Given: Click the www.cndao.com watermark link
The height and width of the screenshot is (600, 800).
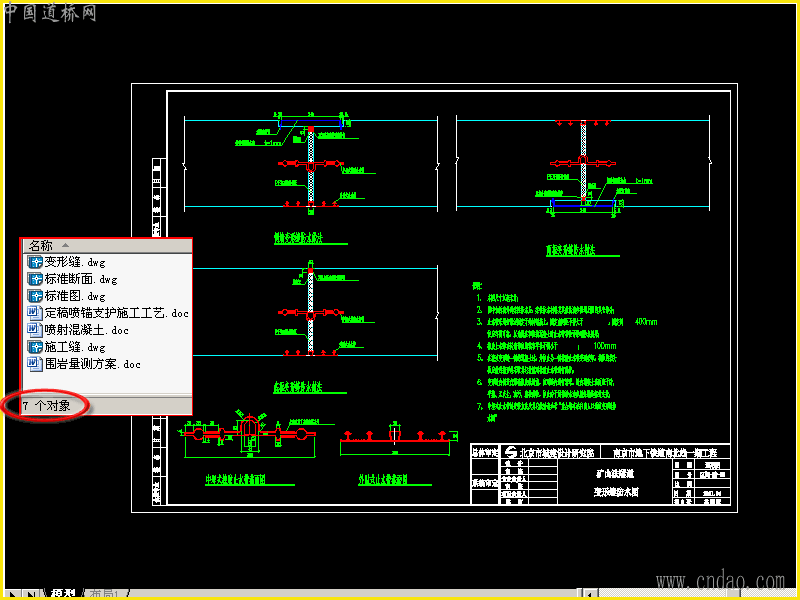Looking at the screenshot, I should tap(720, 581).
